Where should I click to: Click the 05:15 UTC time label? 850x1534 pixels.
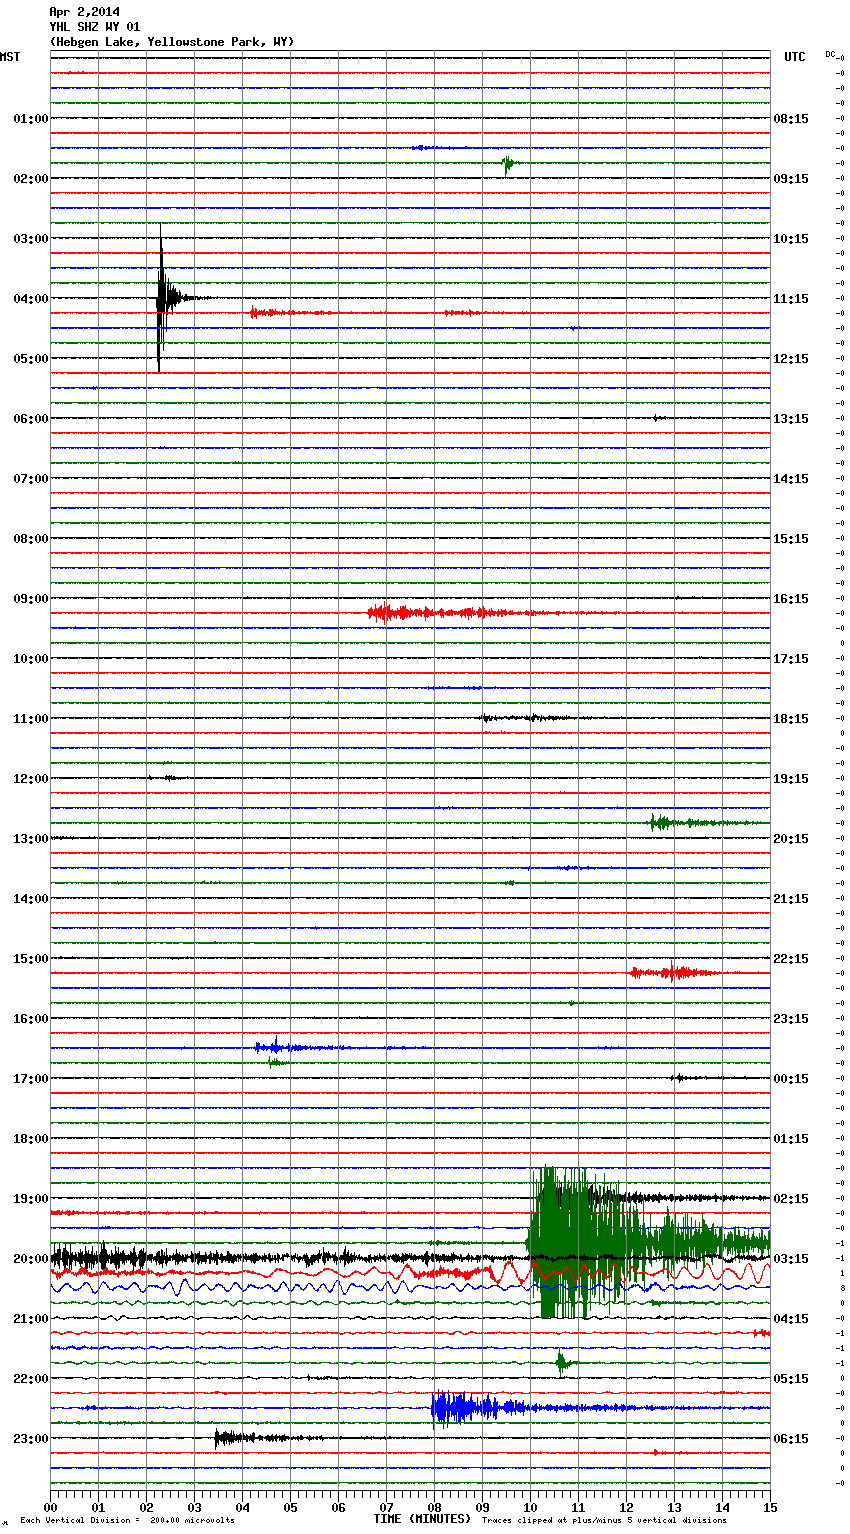[x=791, y=1379]
